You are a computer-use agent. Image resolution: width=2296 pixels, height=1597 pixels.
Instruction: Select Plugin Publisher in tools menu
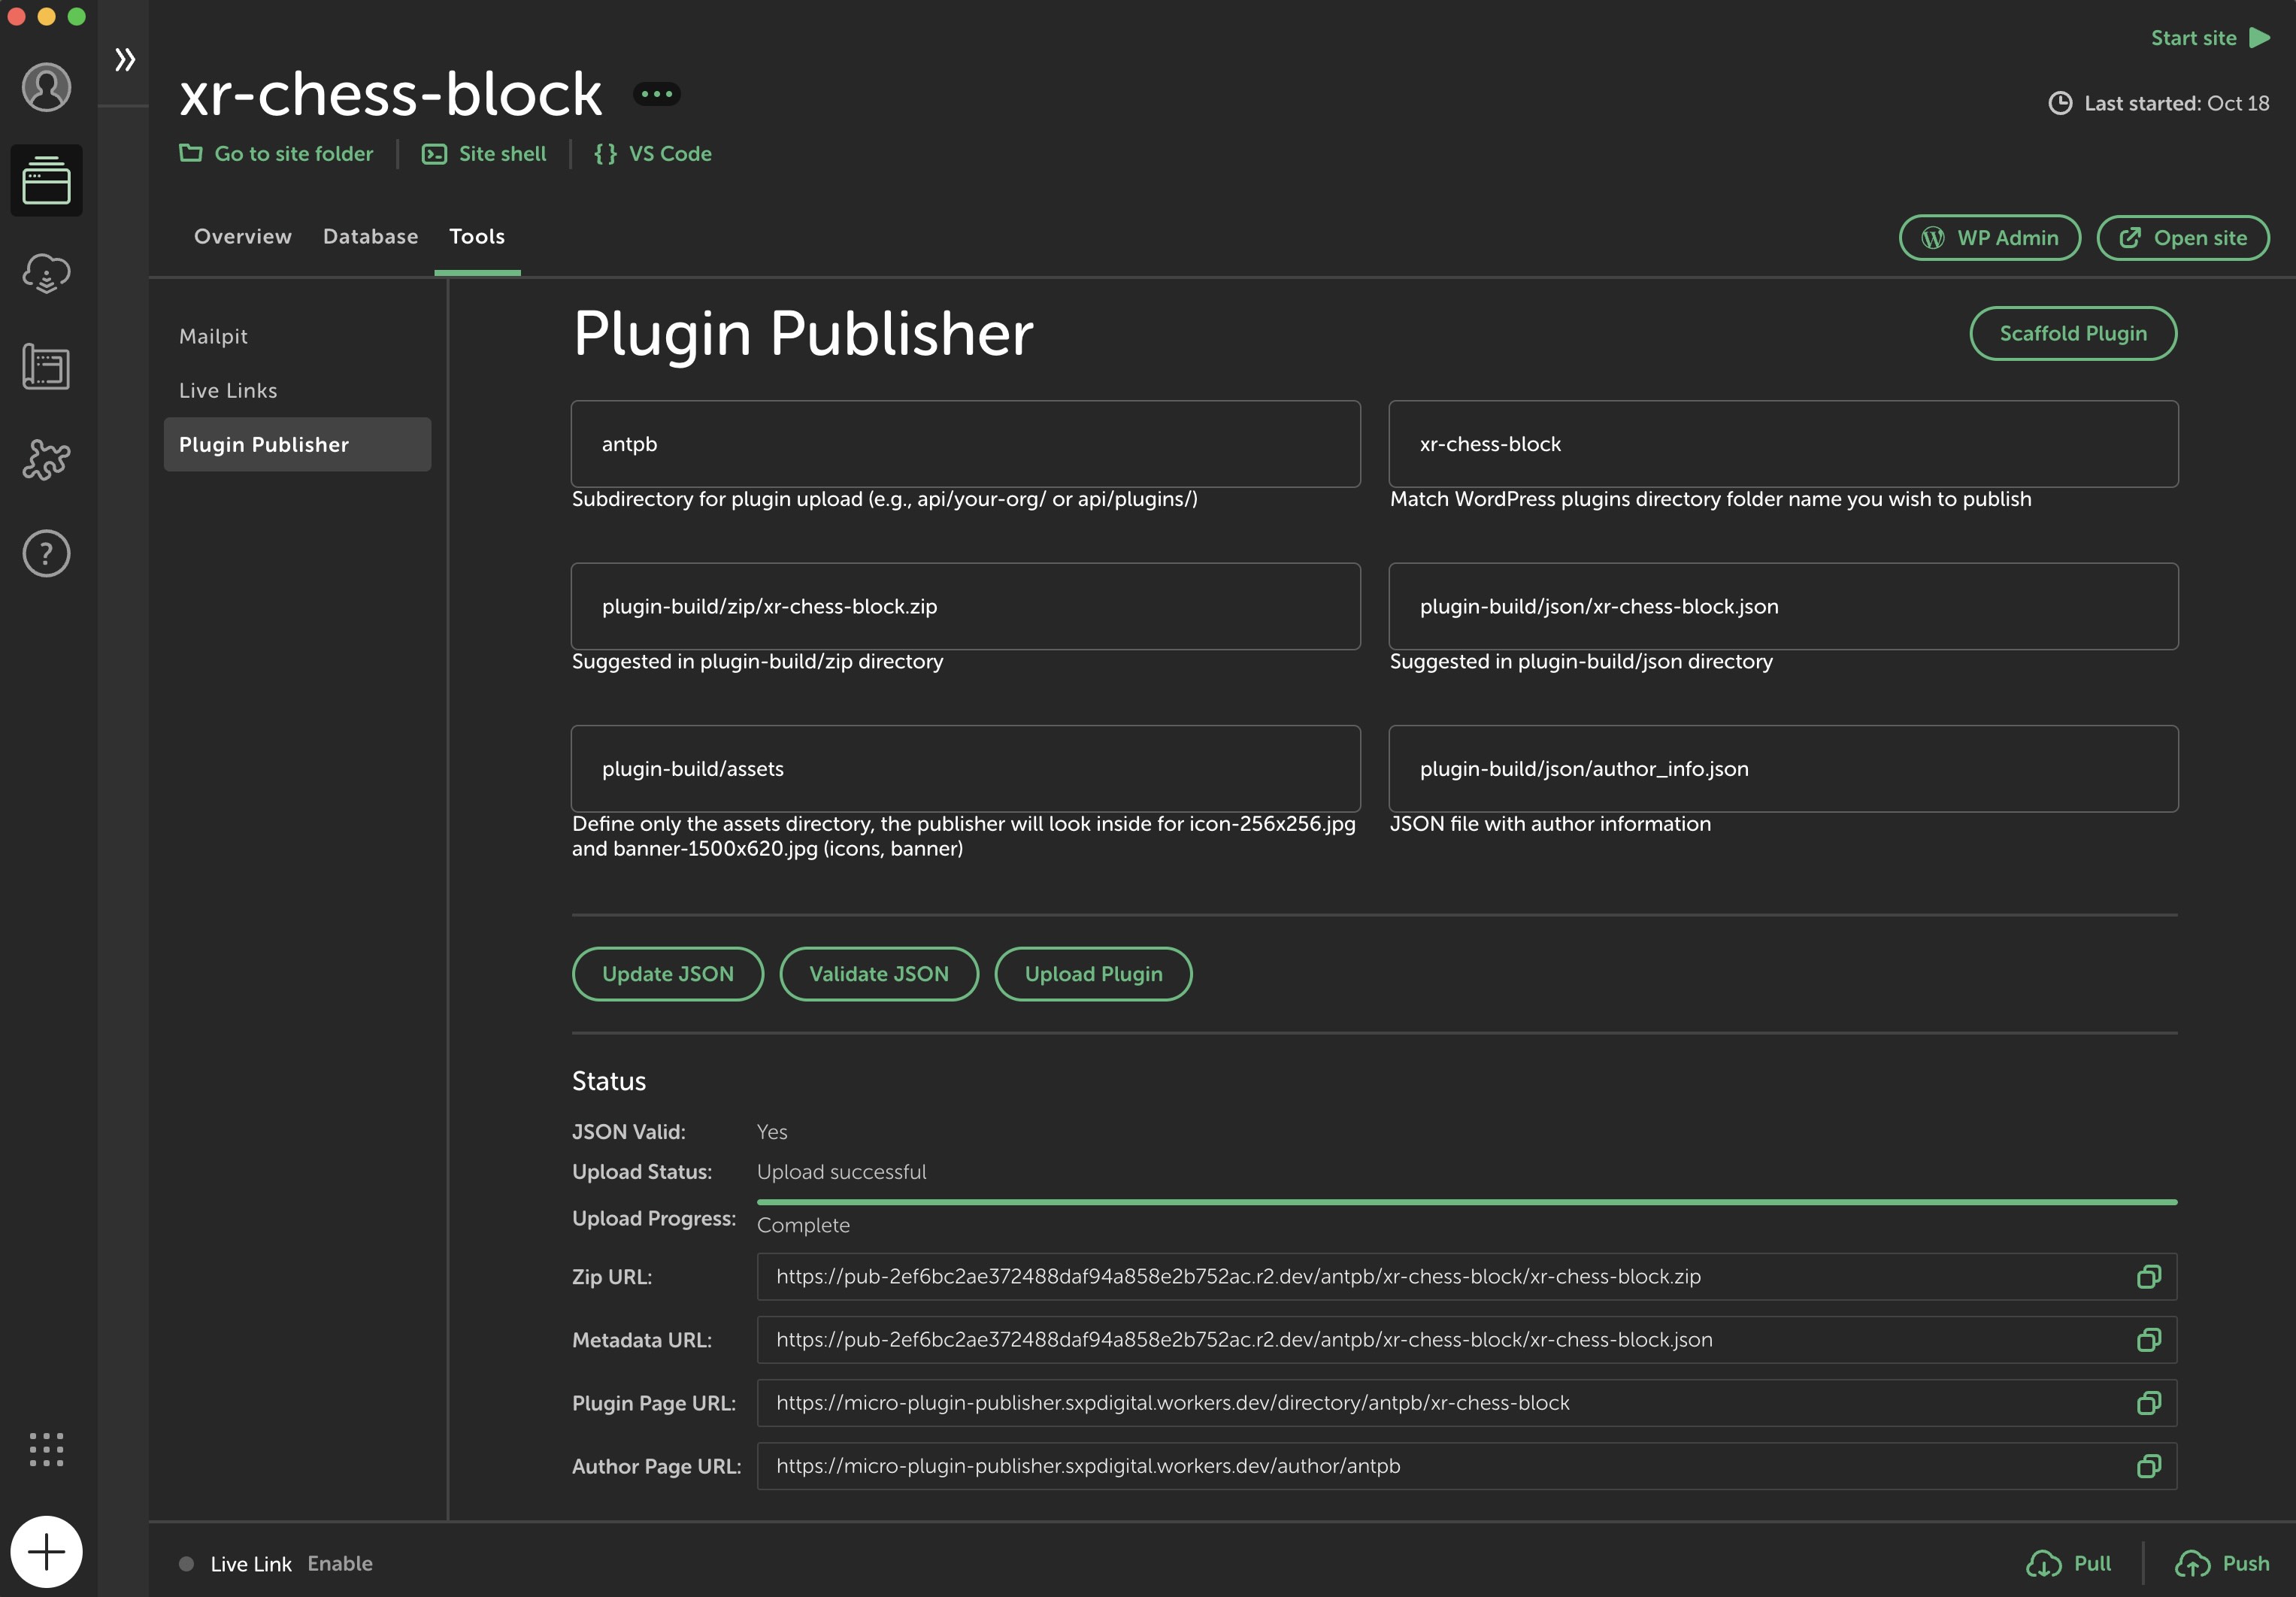click(297, 444)
